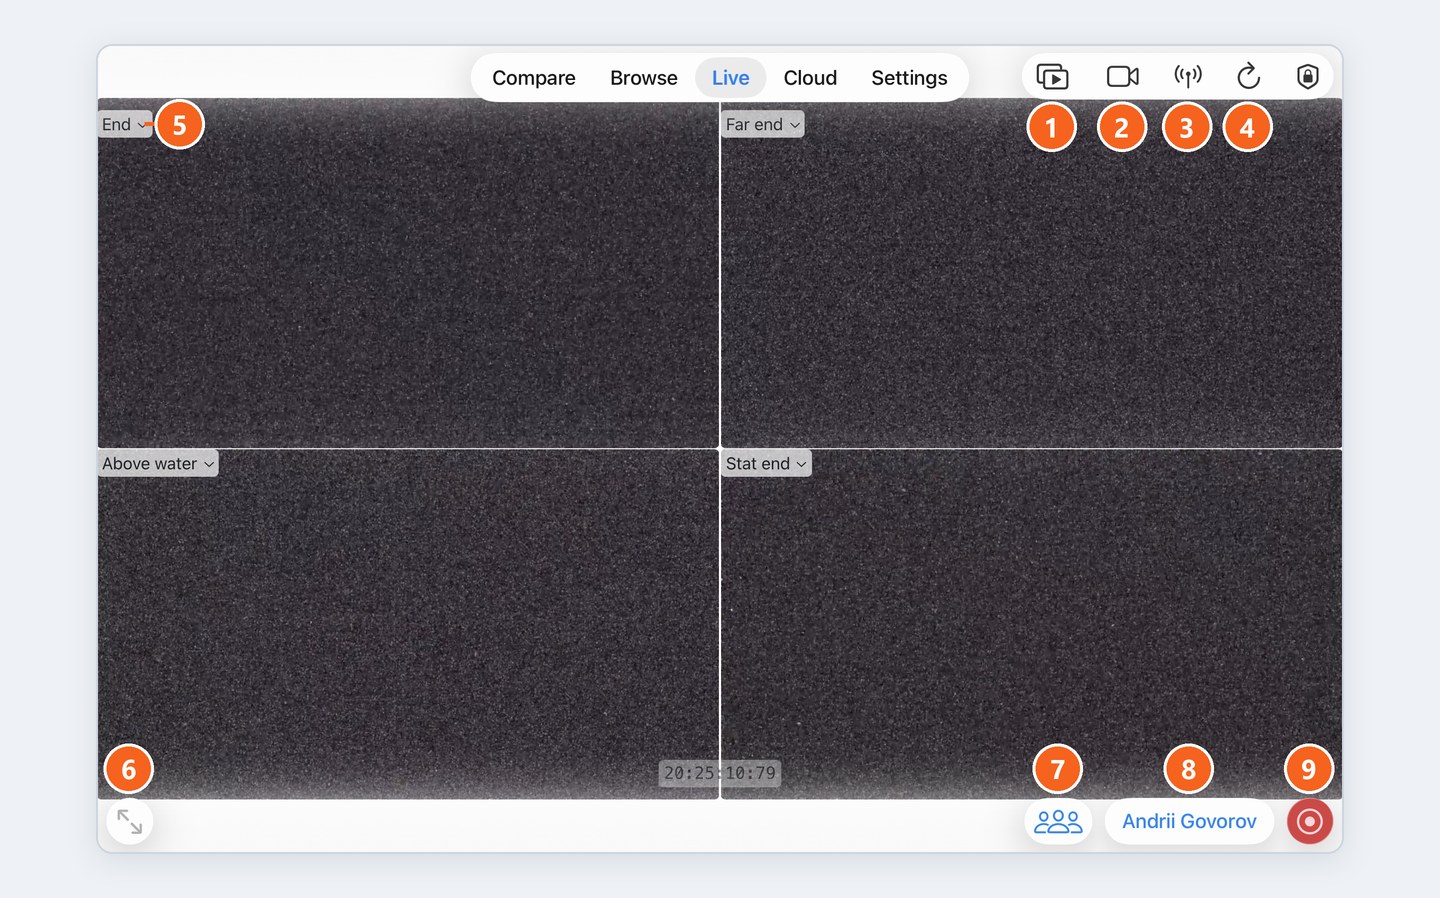Select the Live tab

730,78
